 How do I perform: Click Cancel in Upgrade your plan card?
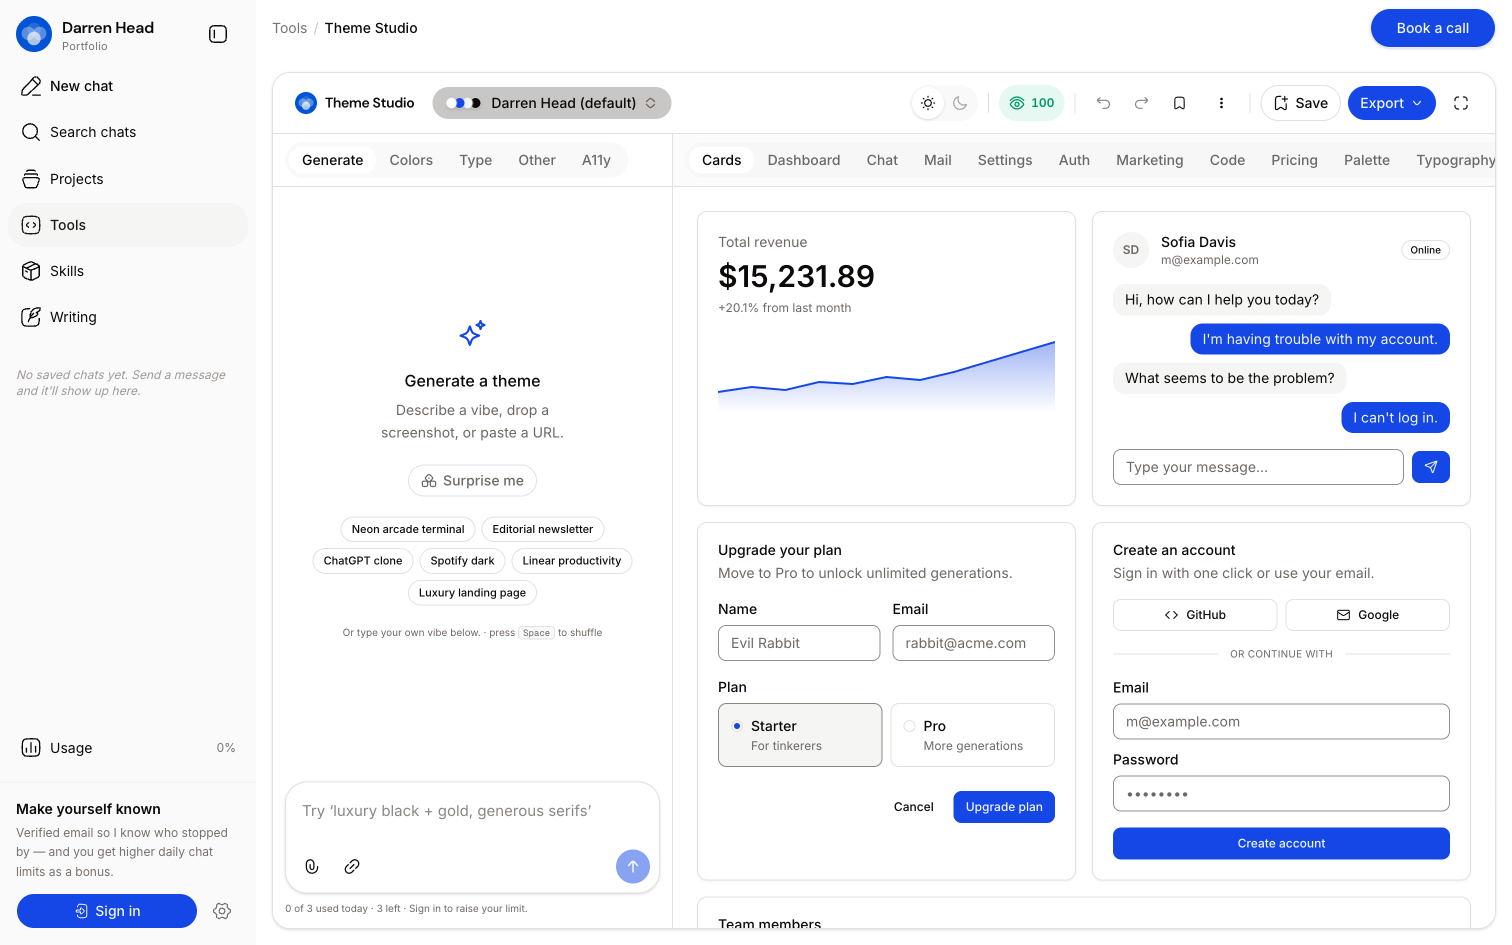pyautogui.click(x=914, y=807)
